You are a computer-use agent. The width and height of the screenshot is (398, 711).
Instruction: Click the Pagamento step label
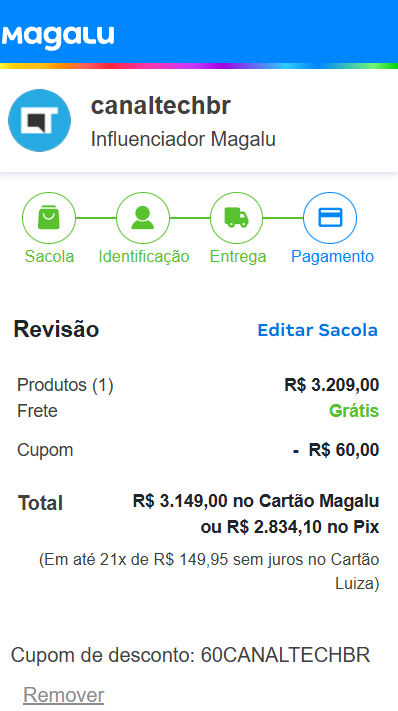pyautogui.click(x=332, y=257)
